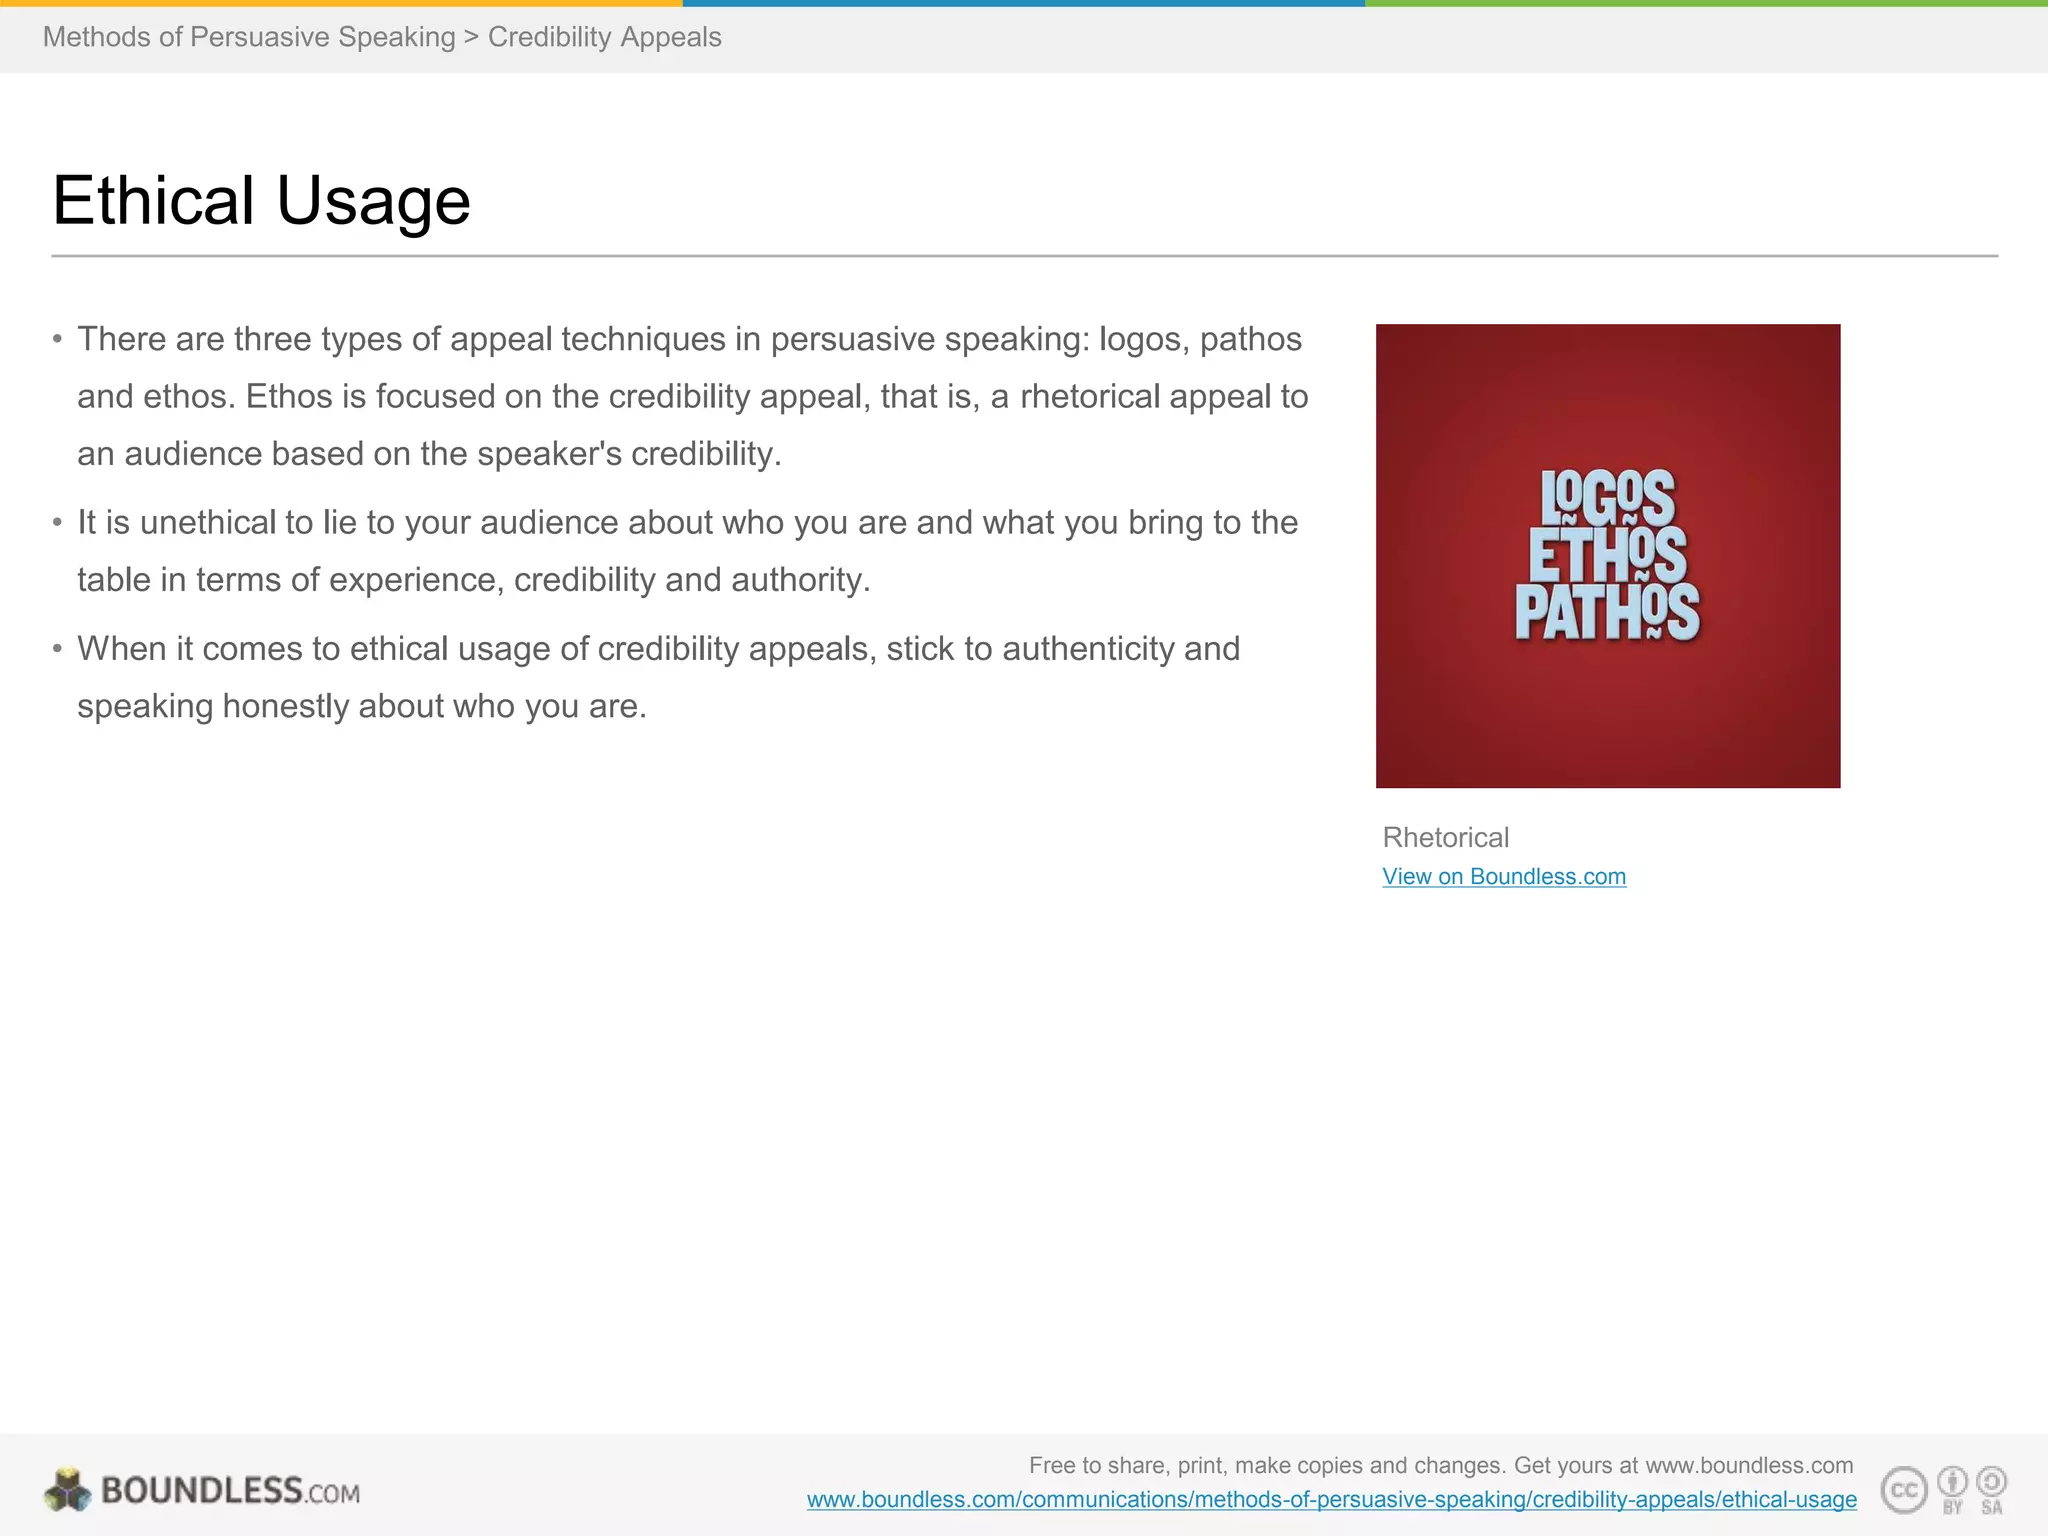Click the blue segment of the top bar
2048x1536 pixels.
(1023, 3)
